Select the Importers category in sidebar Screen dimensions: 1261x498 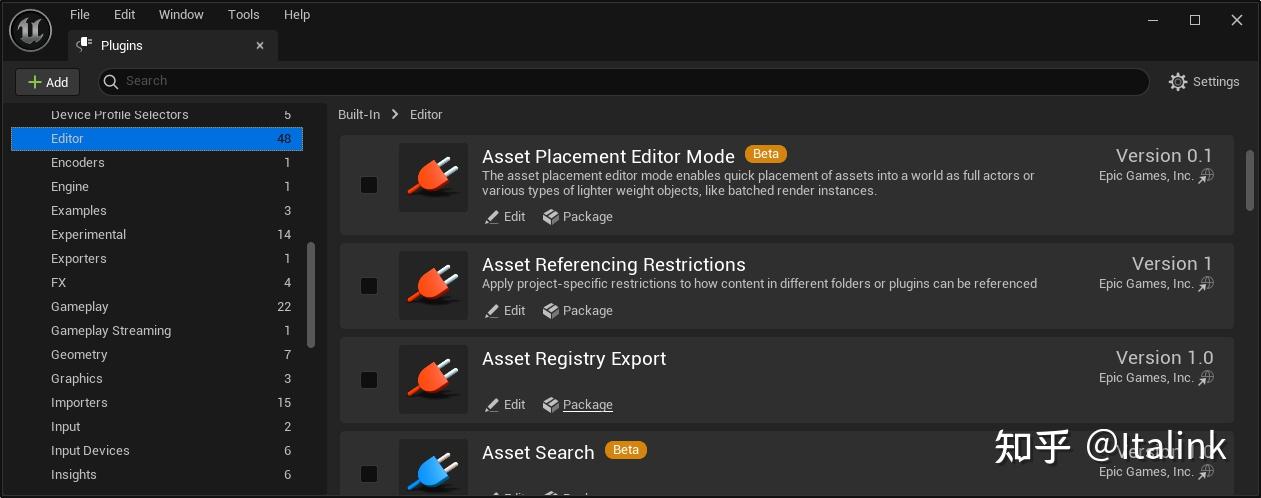(79, 403)
